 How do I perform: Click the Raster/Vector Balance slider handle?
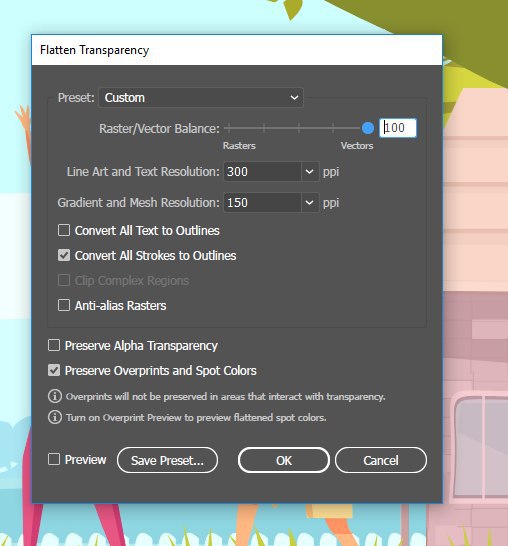[368, 128]
